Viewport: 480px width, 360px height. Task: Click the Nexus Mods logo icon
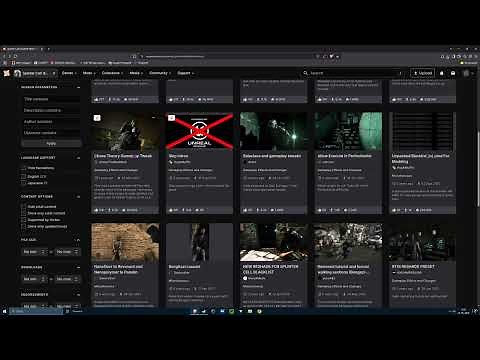6,73
